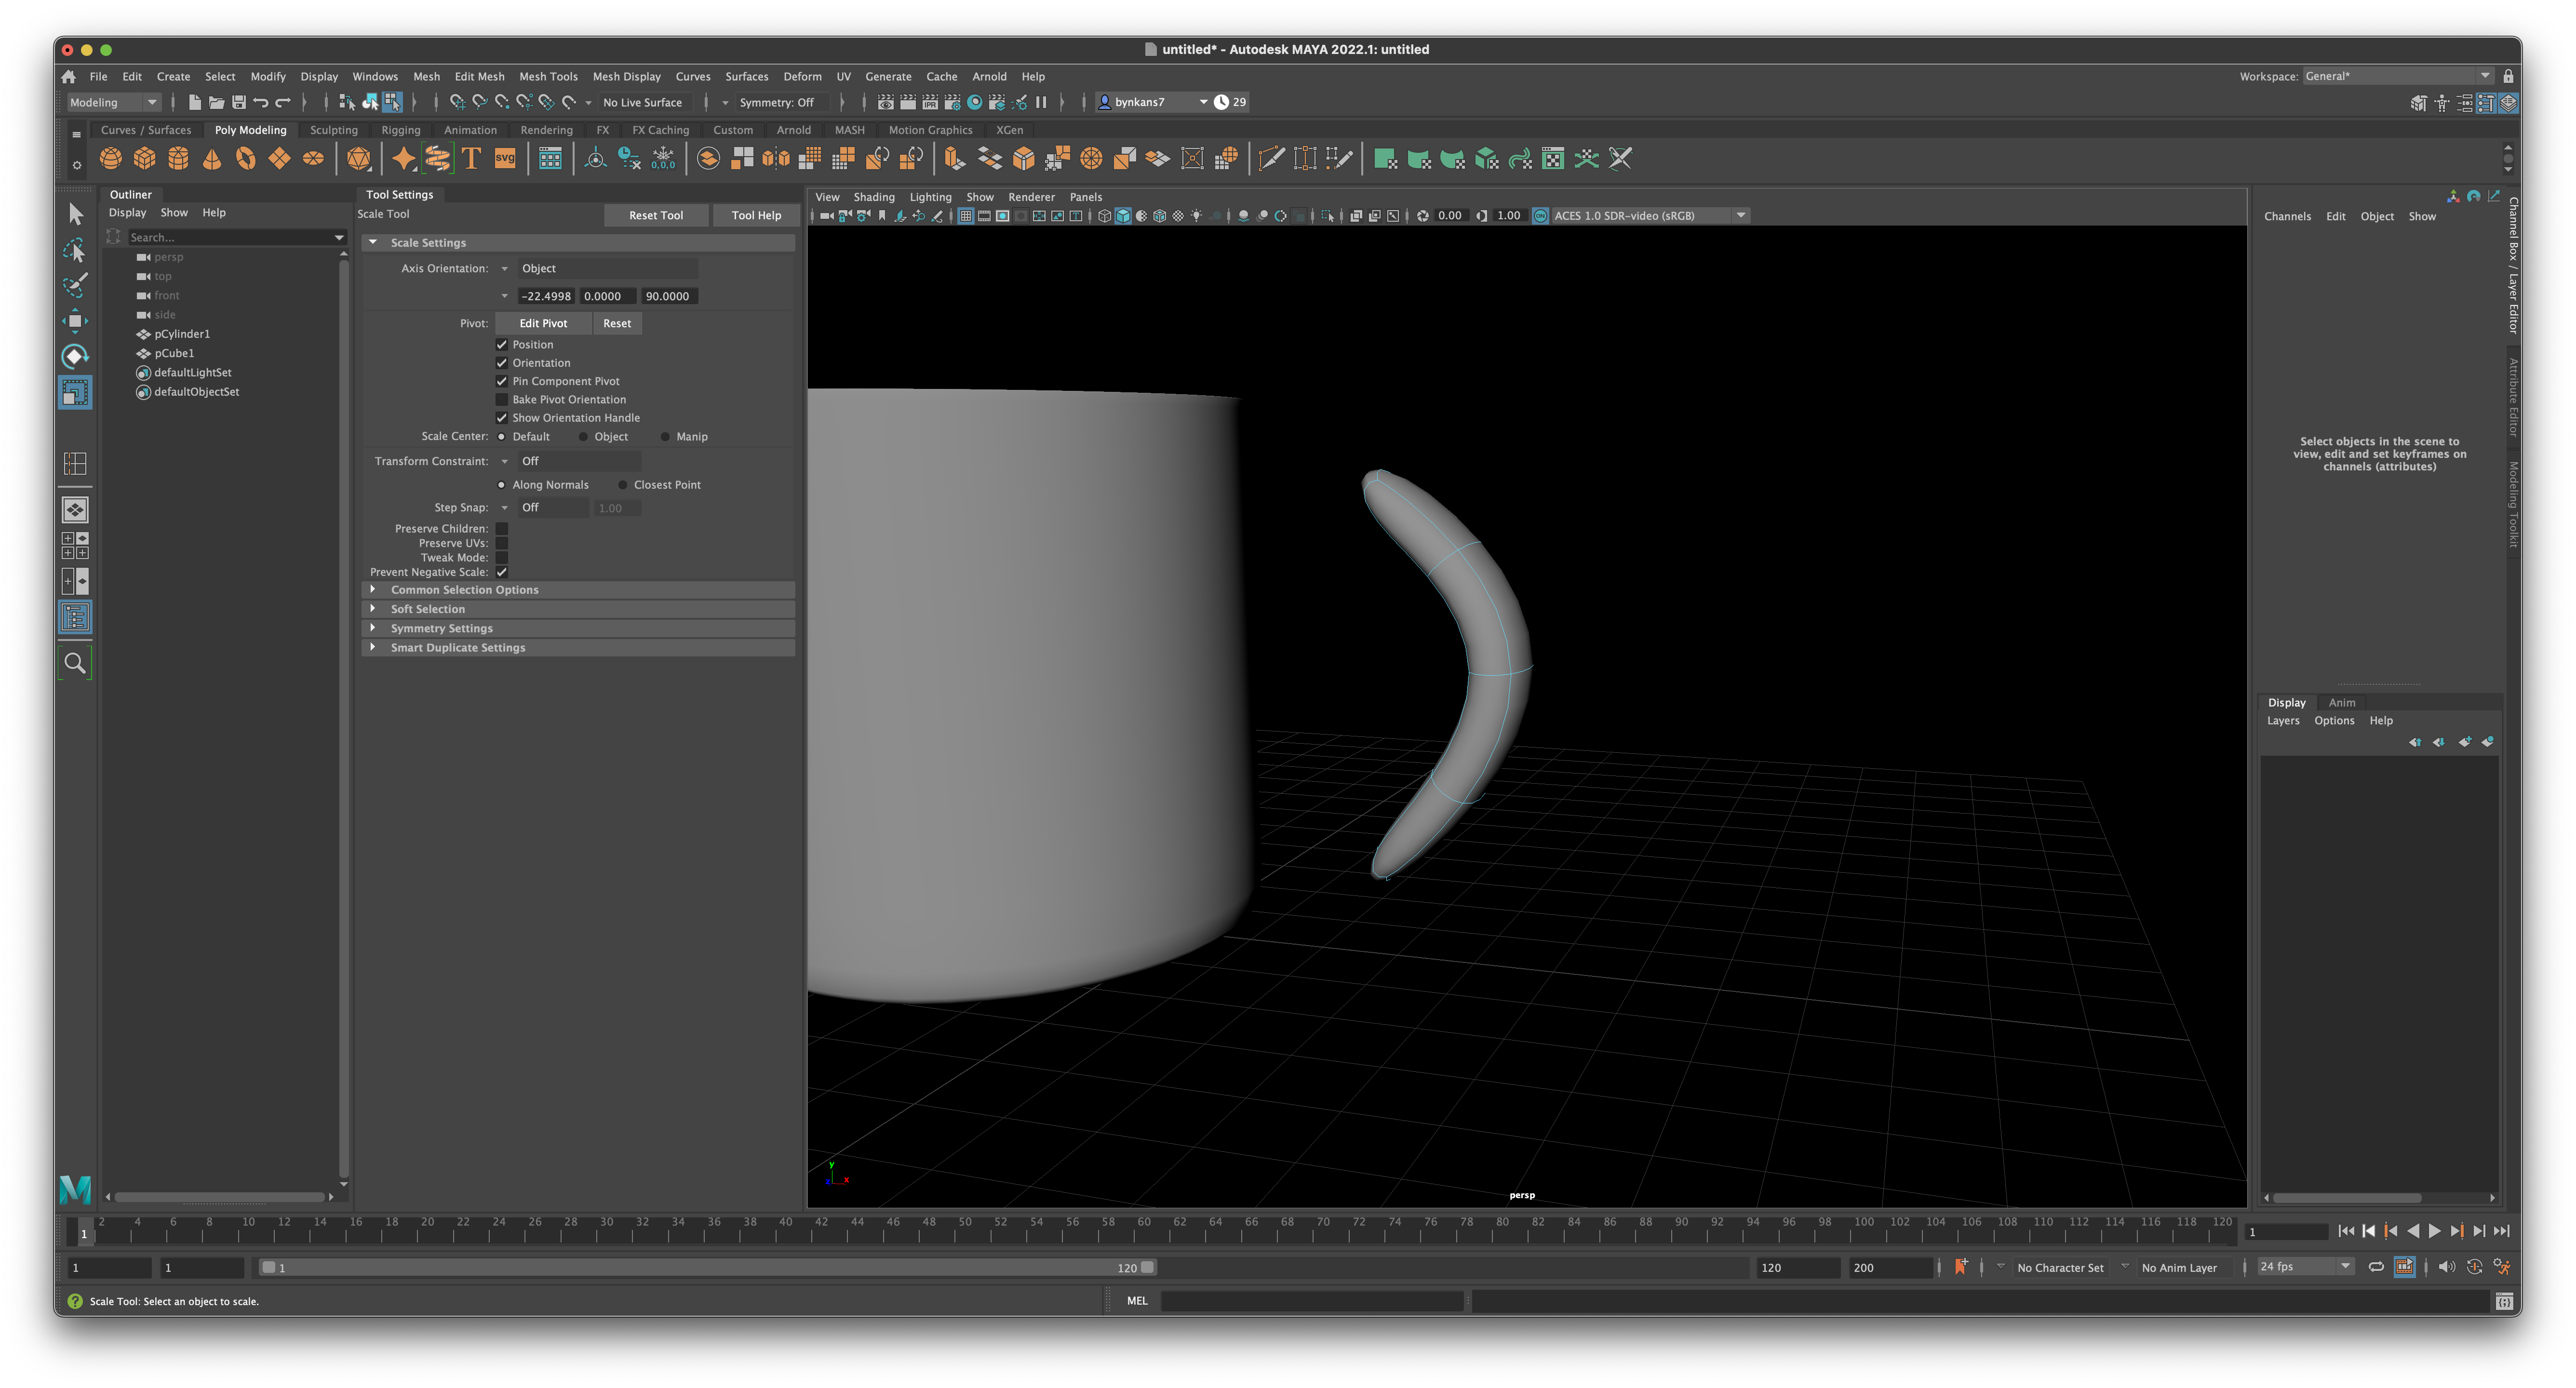Create a polygon cube from shelf
The image size is (2576, 1388).
pyautogui.click(x=145, y=159)
